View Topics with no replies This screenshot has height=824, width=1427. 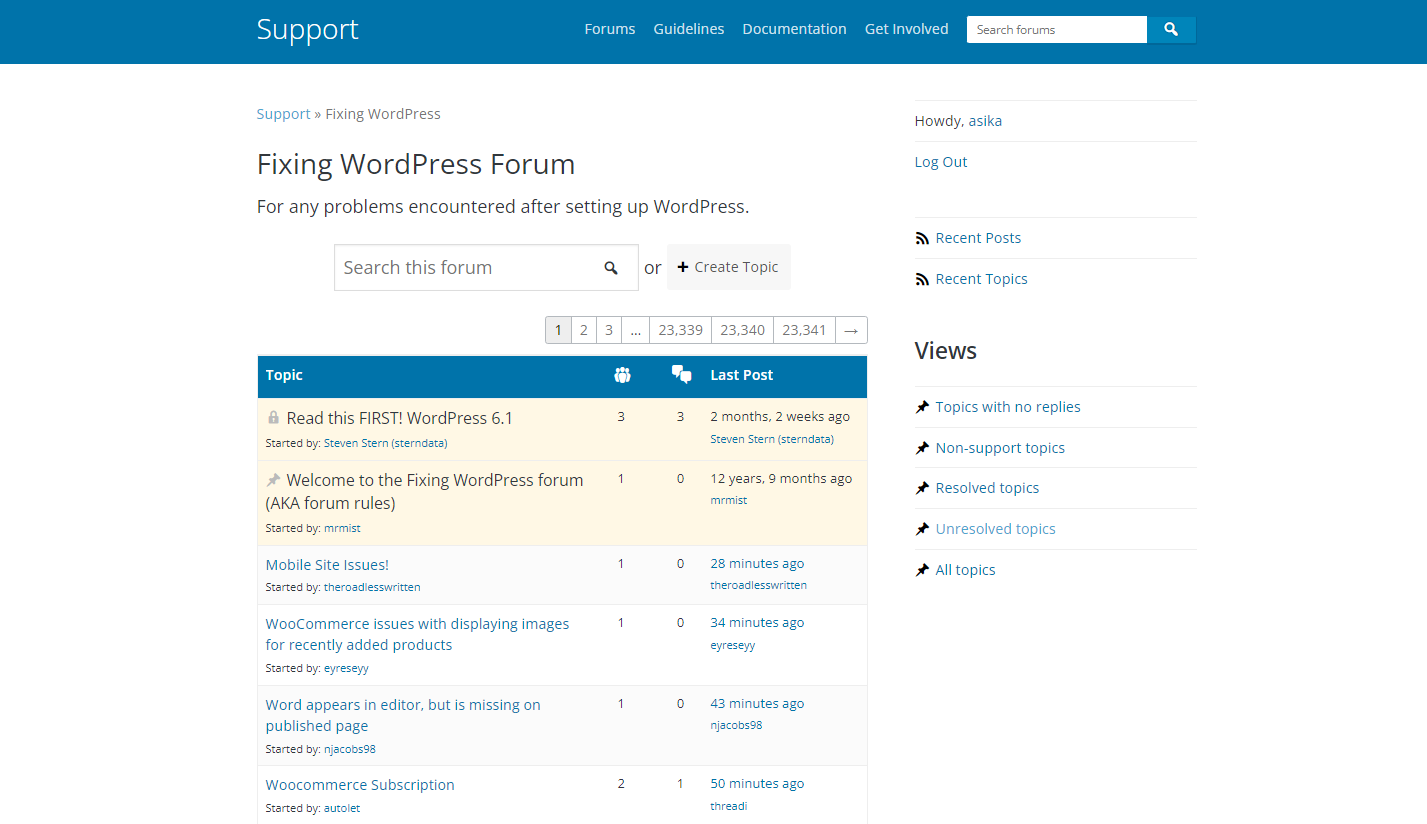click(x=1008, y=407)
